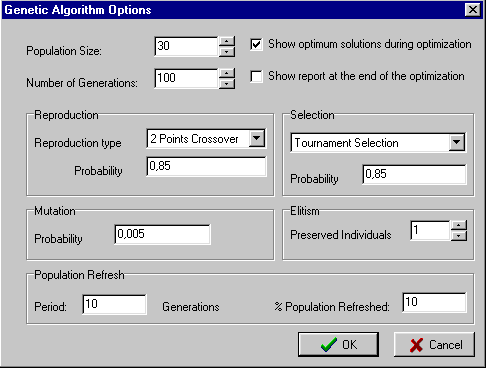
Task: Increase Population Size with up arrow
Action: click(x=227, y=41)
